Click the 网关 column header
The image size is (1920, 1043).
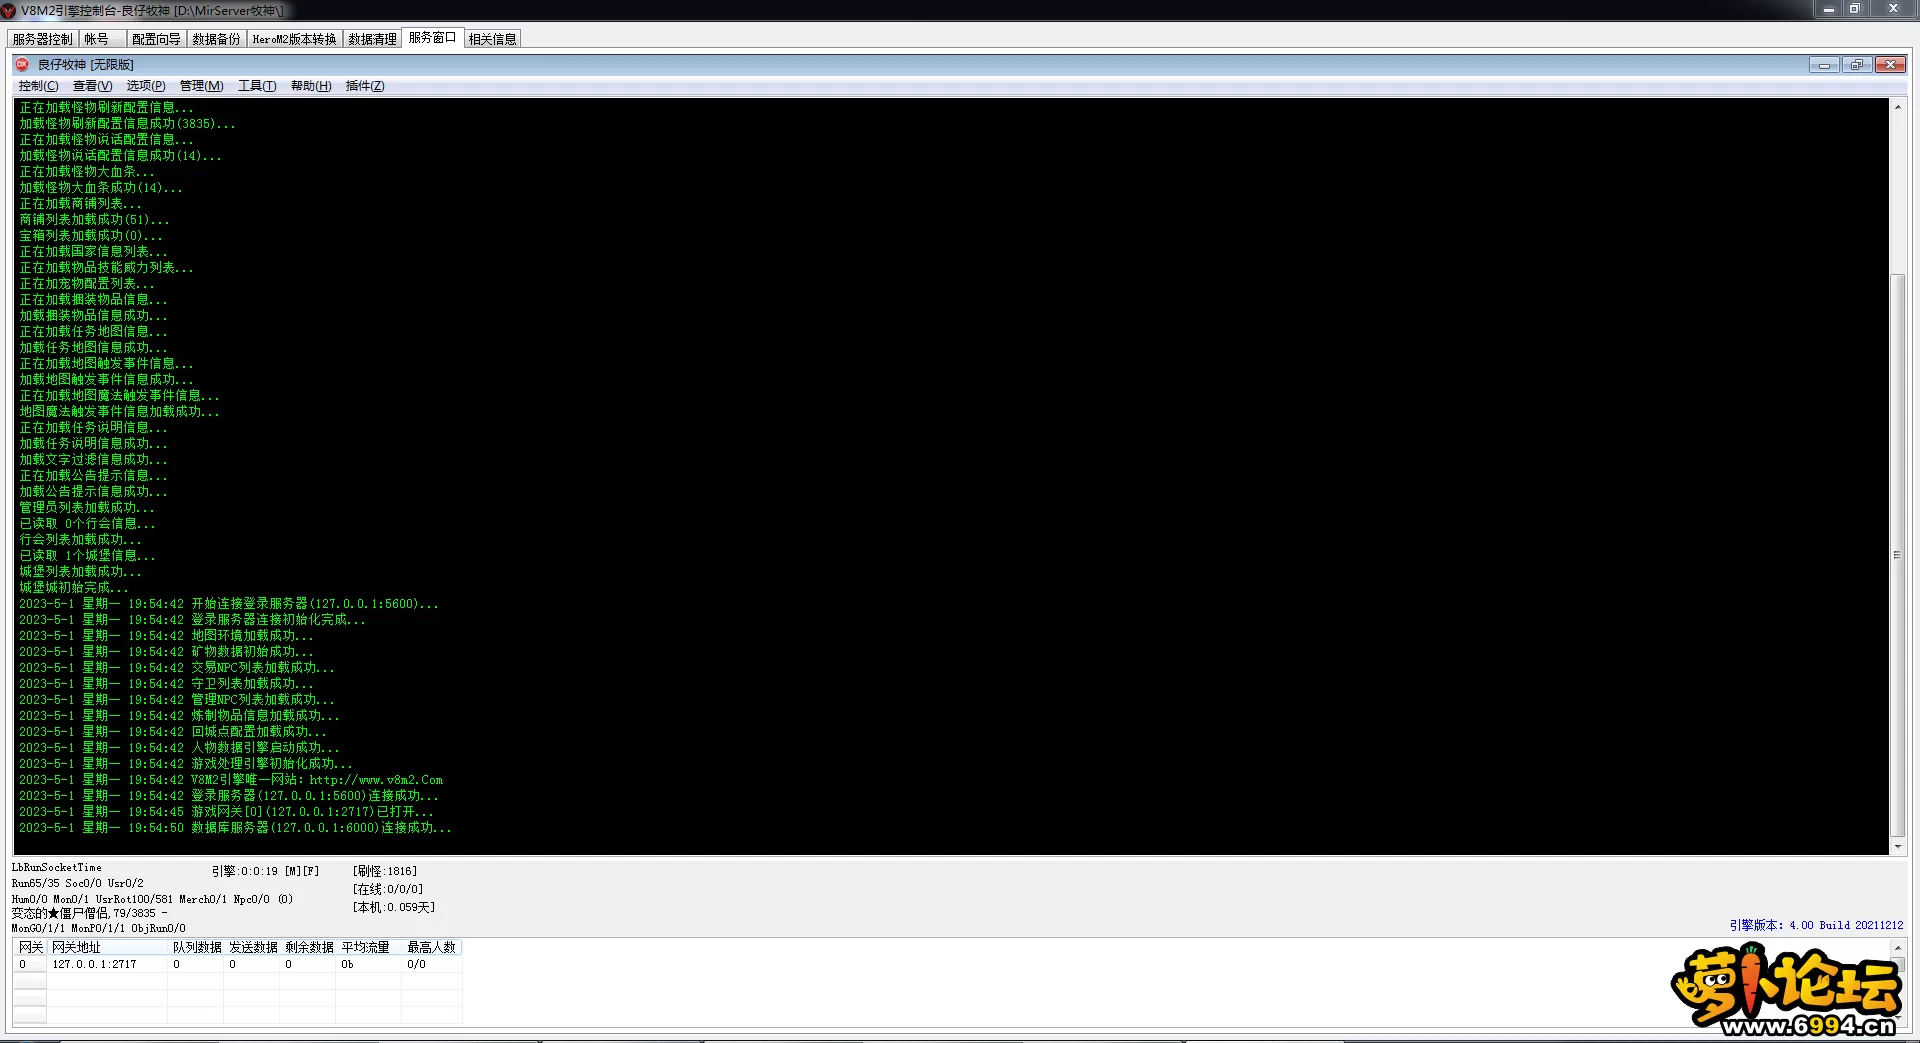pos(30,947)
